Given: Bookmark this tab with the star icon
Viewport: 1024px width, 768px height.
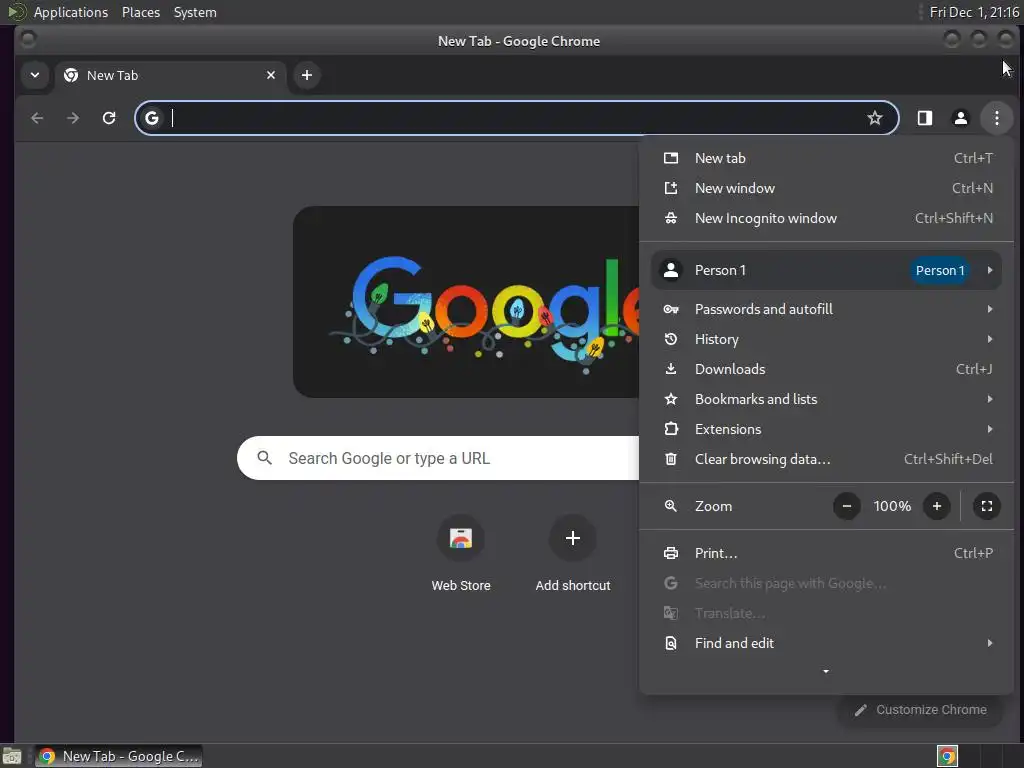Looking at the screenshot, I should 874,118.
